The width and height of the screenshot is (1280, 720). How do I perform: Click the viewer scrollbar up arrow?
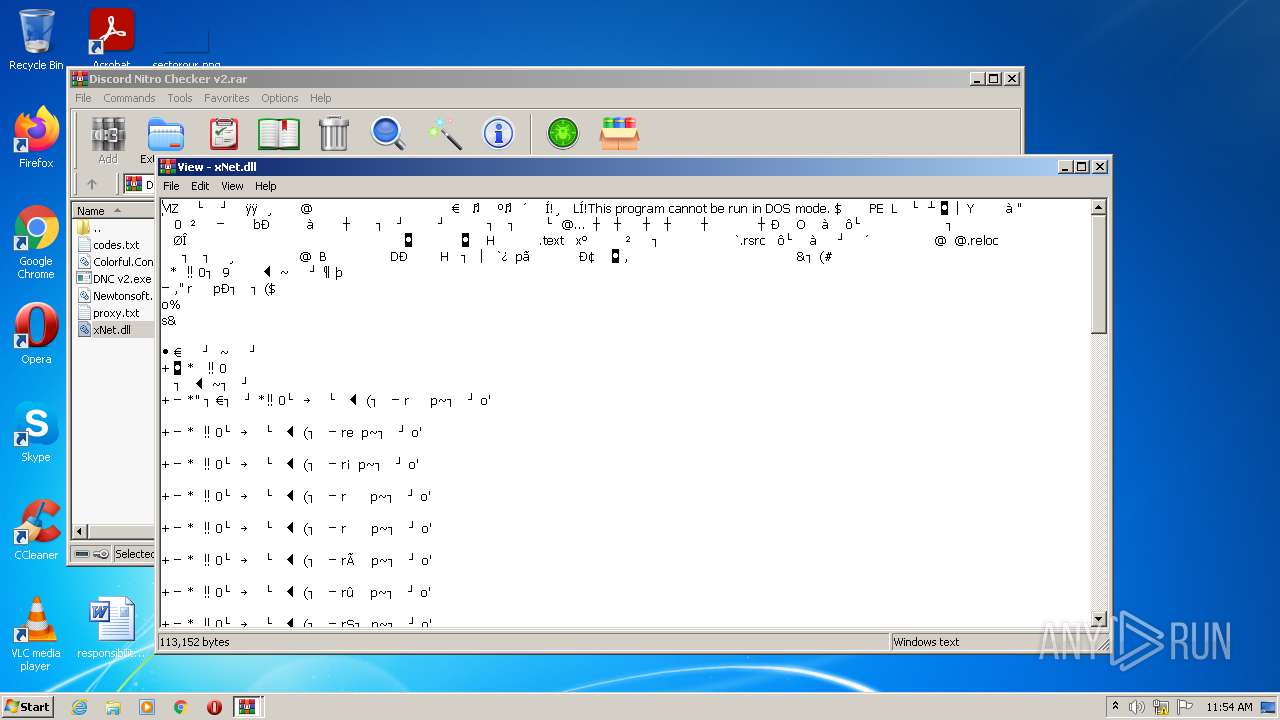1099,208
